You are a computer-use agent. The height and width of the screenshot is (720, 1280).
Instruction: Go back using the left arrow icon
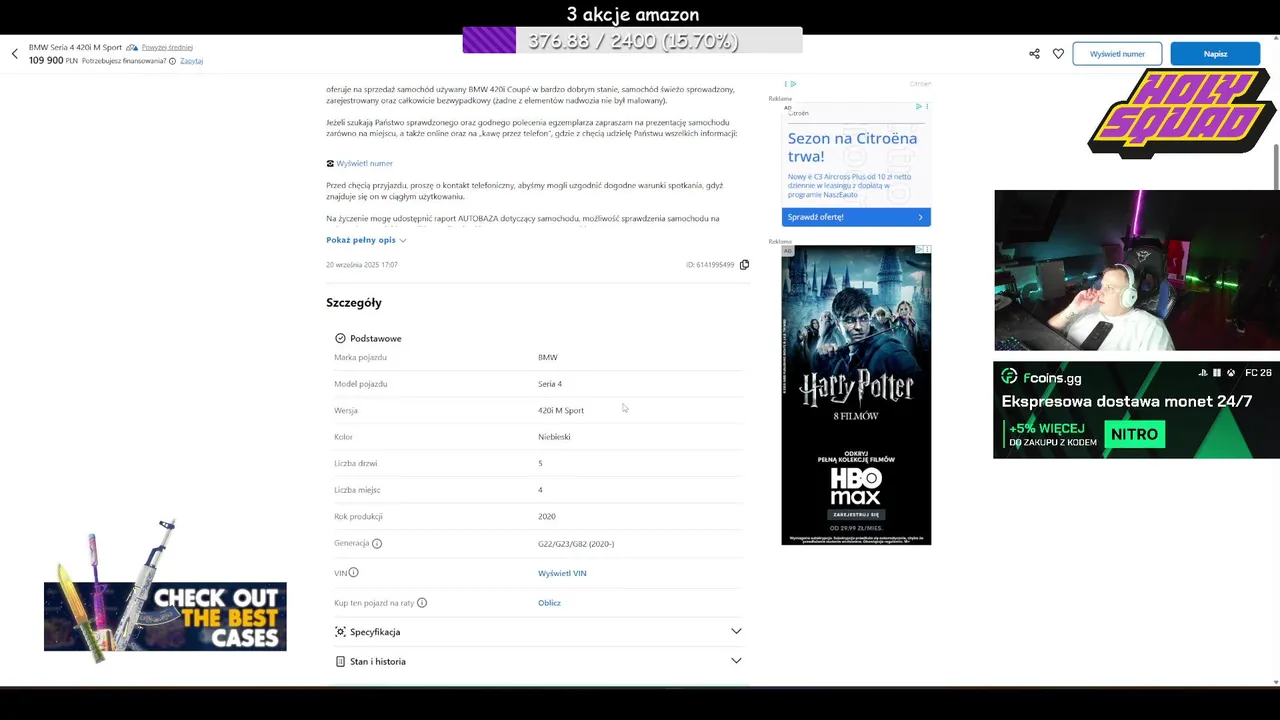(x=15, y=54)
